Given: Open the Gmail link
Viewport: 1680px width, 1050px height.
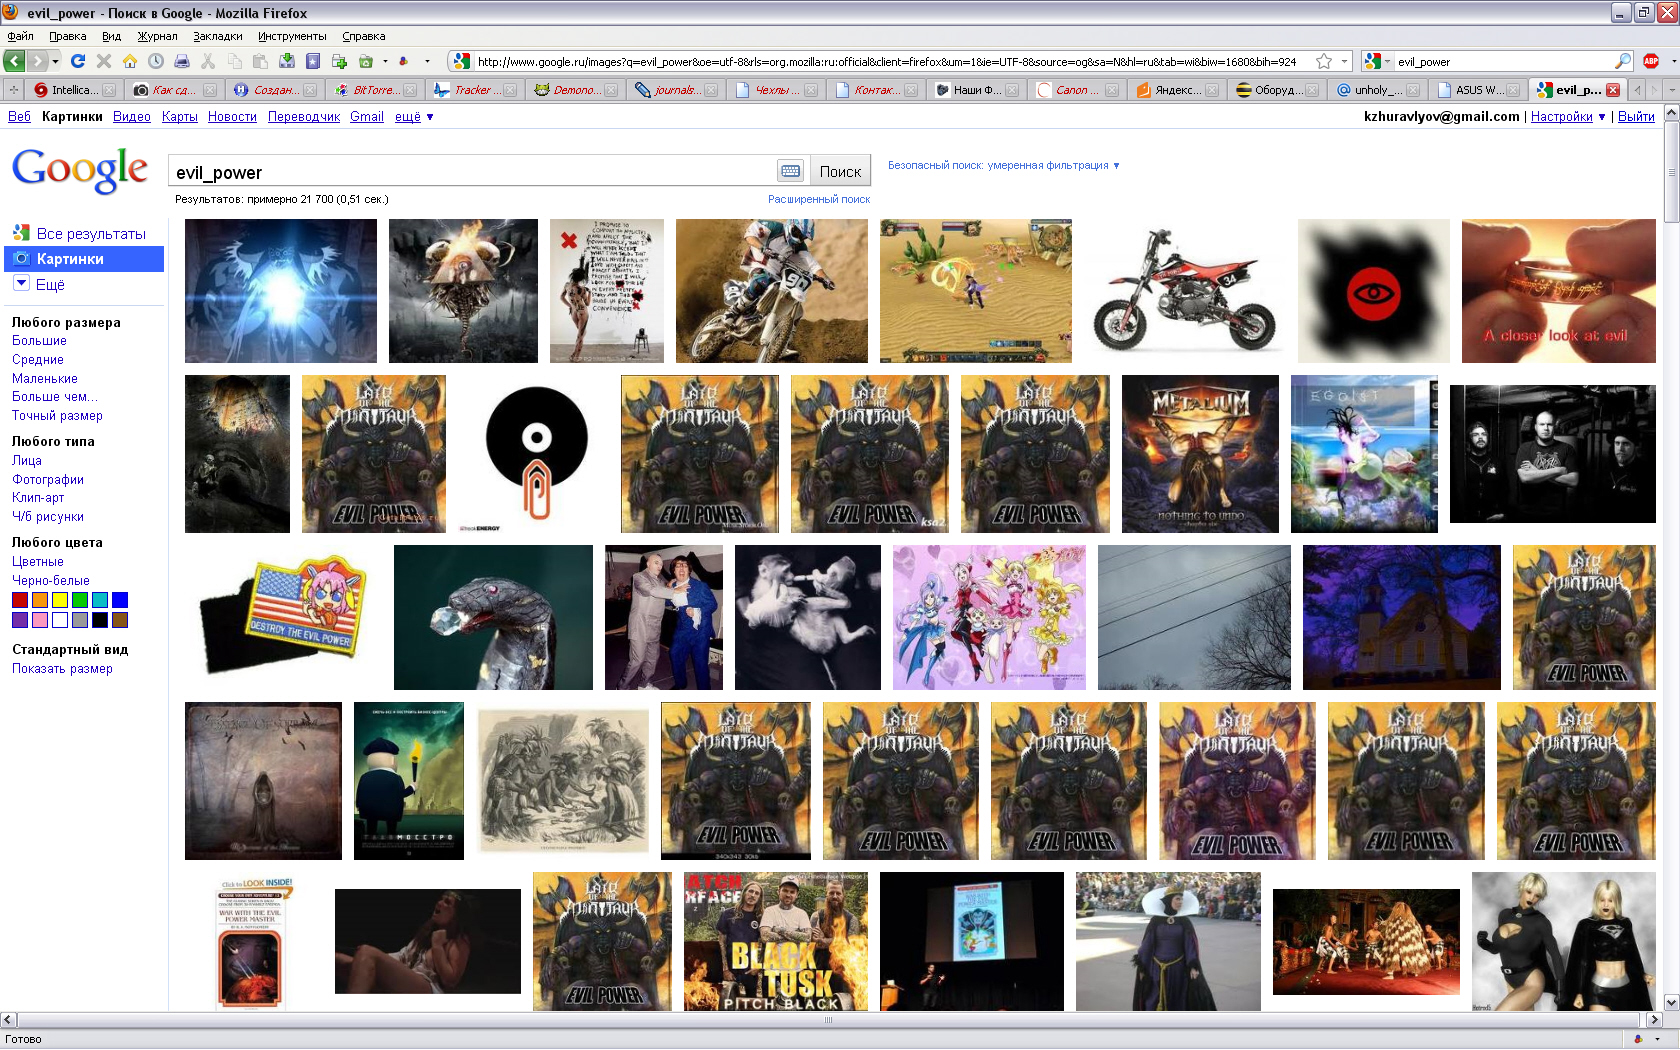Looking at the screenshot, I should [x=367, y=117].
